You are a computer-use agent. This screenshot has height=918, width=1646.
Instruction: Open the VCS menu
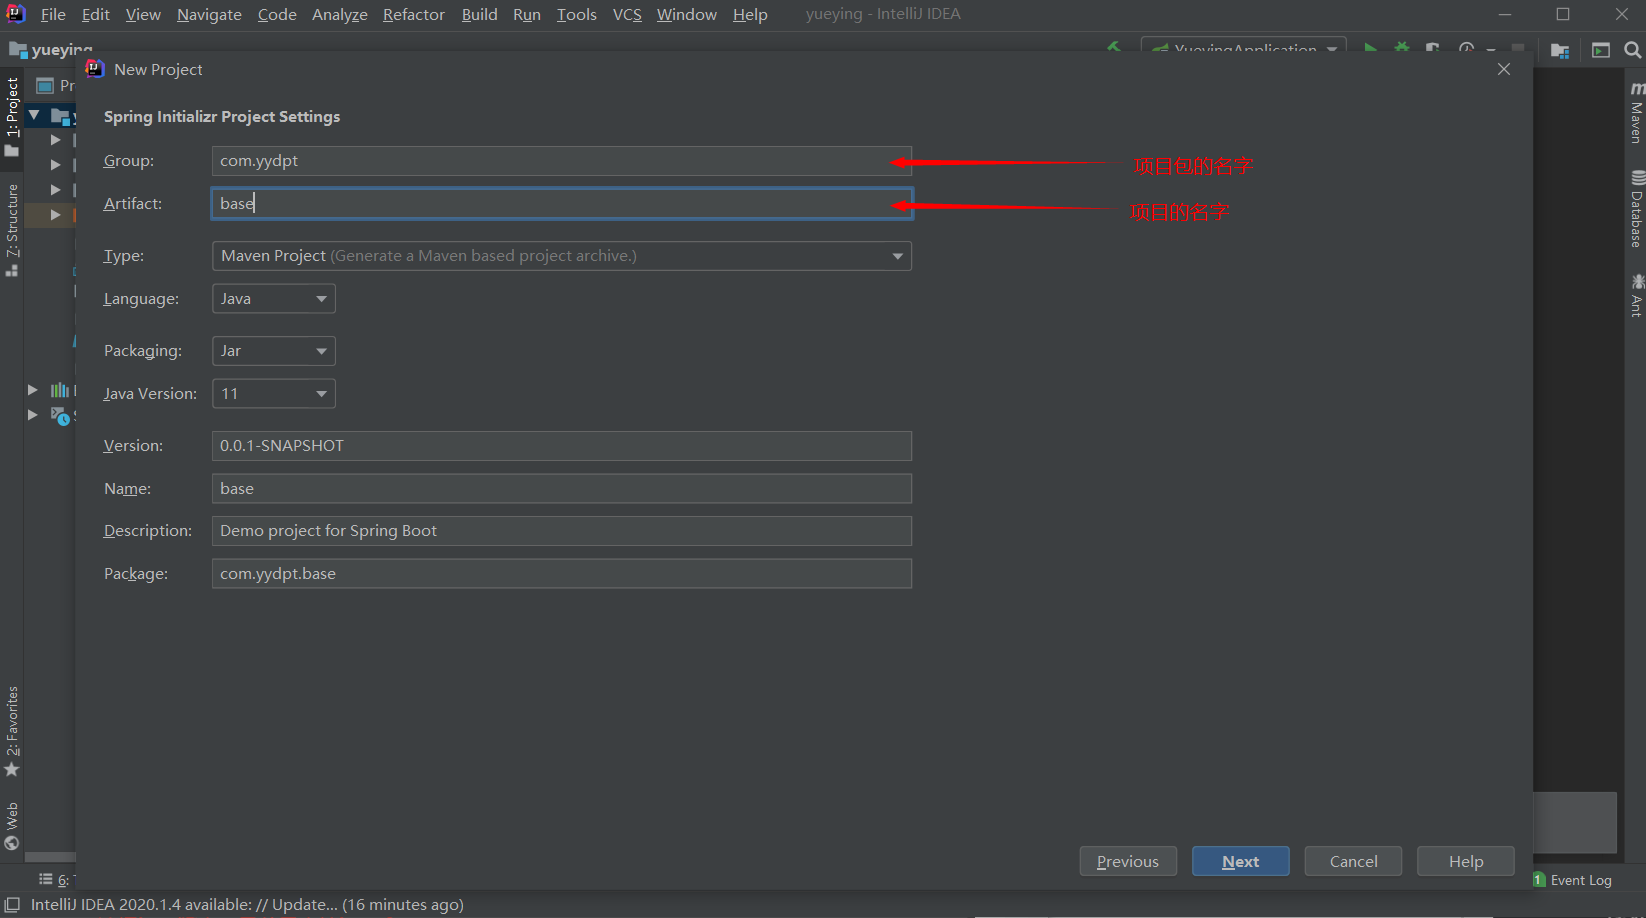click(x=627, y=14)
